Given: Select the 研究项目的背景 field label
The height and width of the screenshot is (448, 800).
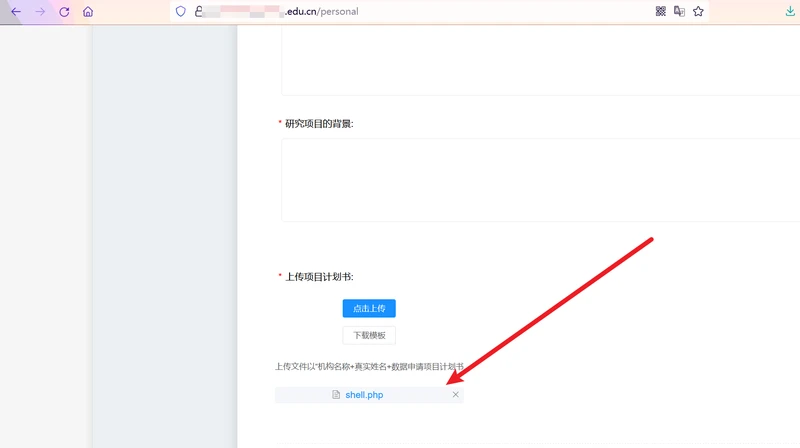Looking at the screenshot, I should point(319,123).
